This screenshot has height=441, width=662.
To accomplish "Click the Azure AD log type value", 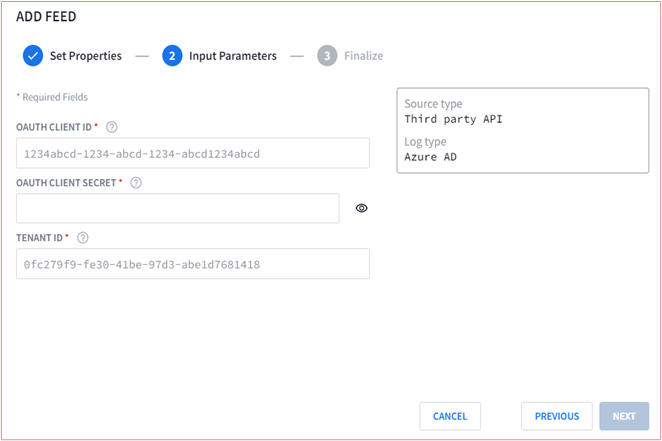I will point(431,157).
